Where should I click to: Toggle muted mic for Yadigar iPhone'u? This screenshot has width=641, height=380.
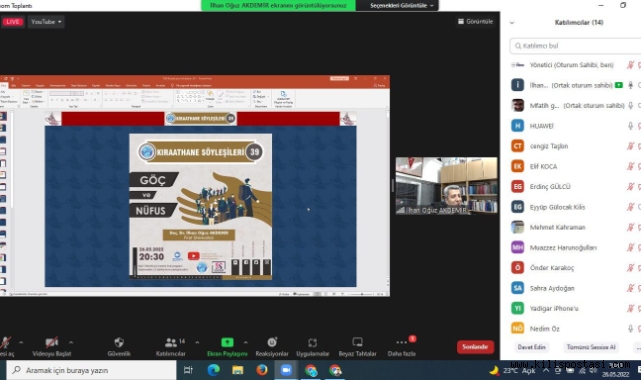click(x=630, y=308)
